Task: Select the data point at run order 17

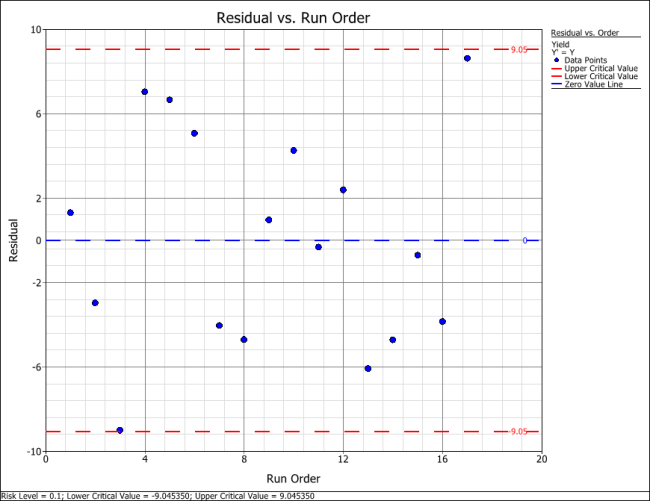Action: [x=467, y=58]
